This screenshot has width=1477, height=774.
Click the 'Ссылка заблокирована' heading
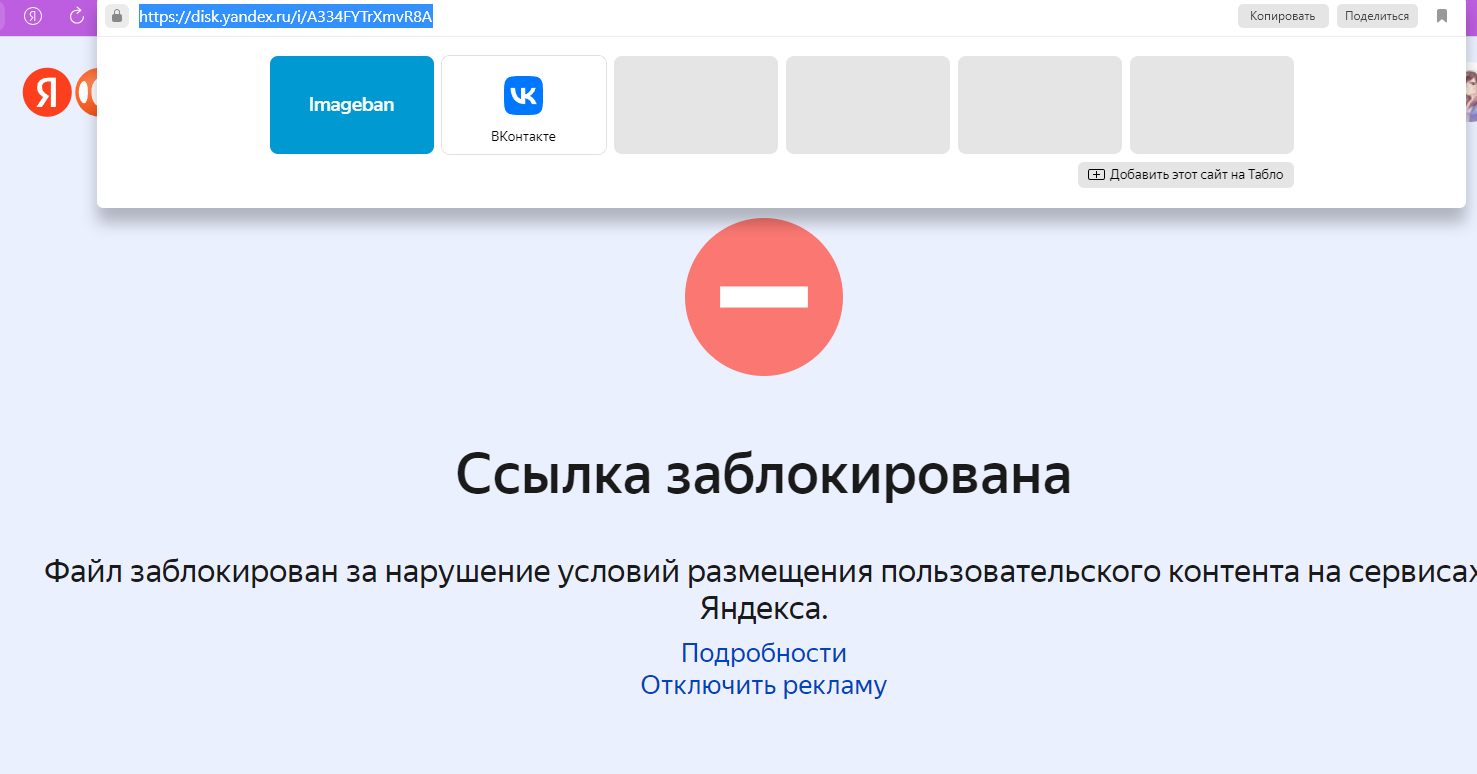tap(763, 475)
